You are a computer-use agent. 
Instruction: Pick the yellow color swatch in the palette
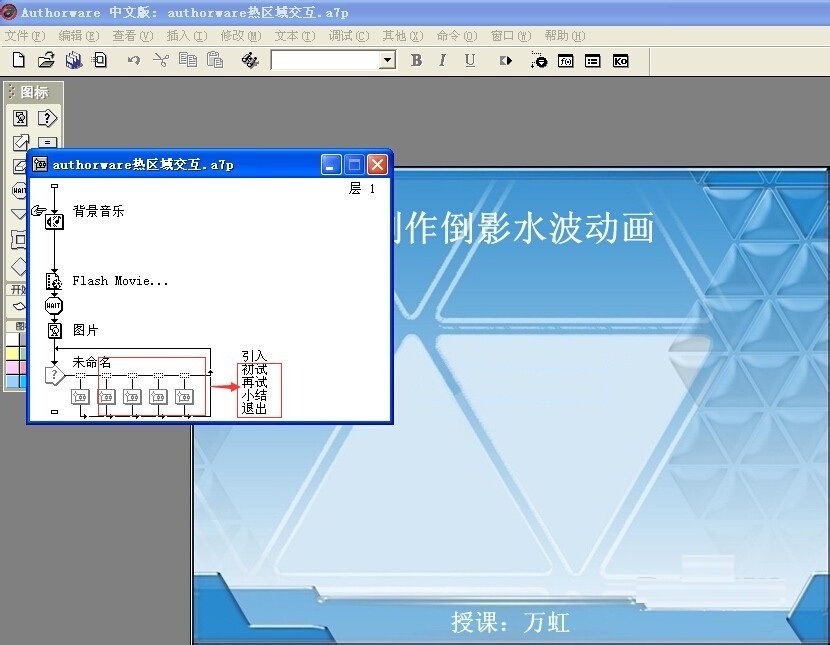12,353
